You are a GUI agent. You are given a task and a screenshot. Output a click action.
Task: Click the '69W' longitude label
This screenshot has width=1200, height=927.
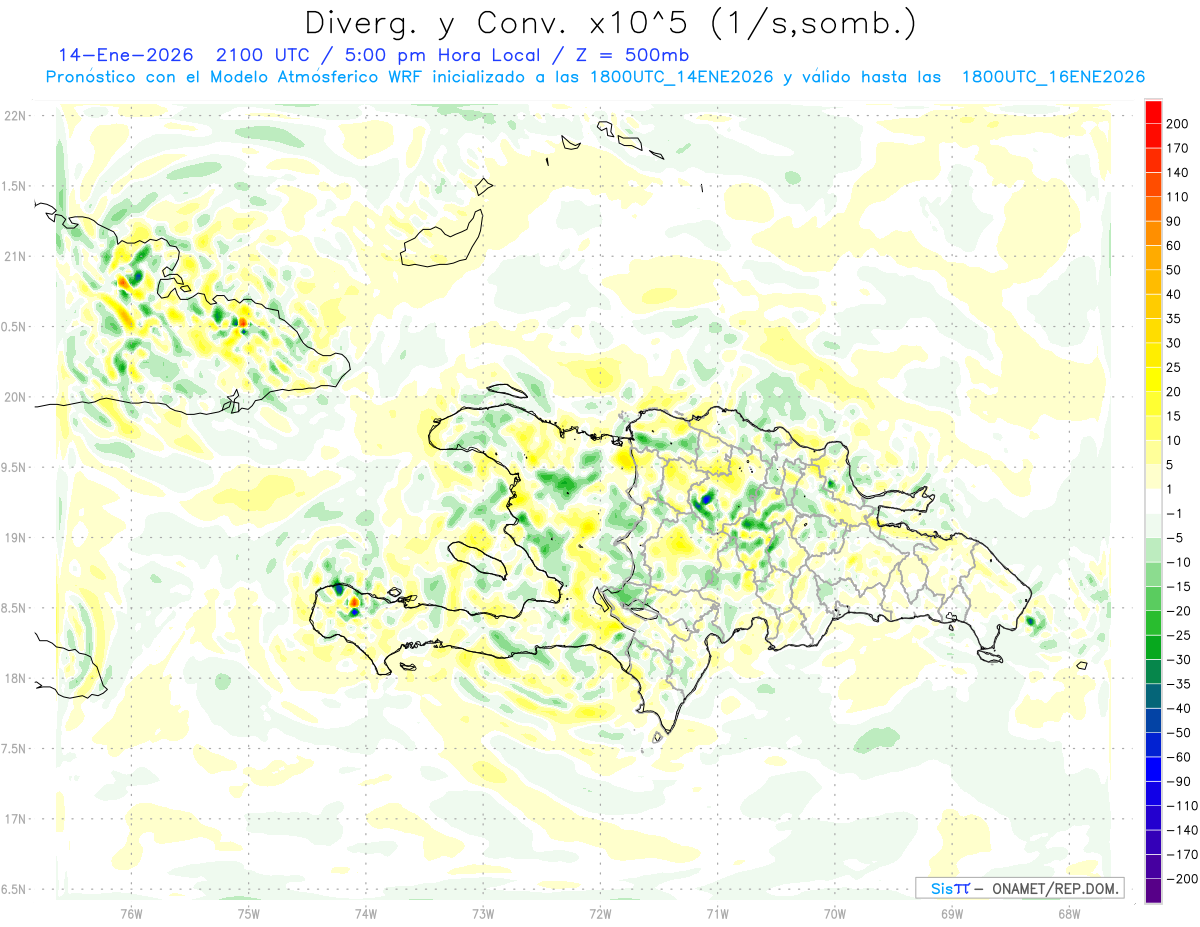pos(952,914)
